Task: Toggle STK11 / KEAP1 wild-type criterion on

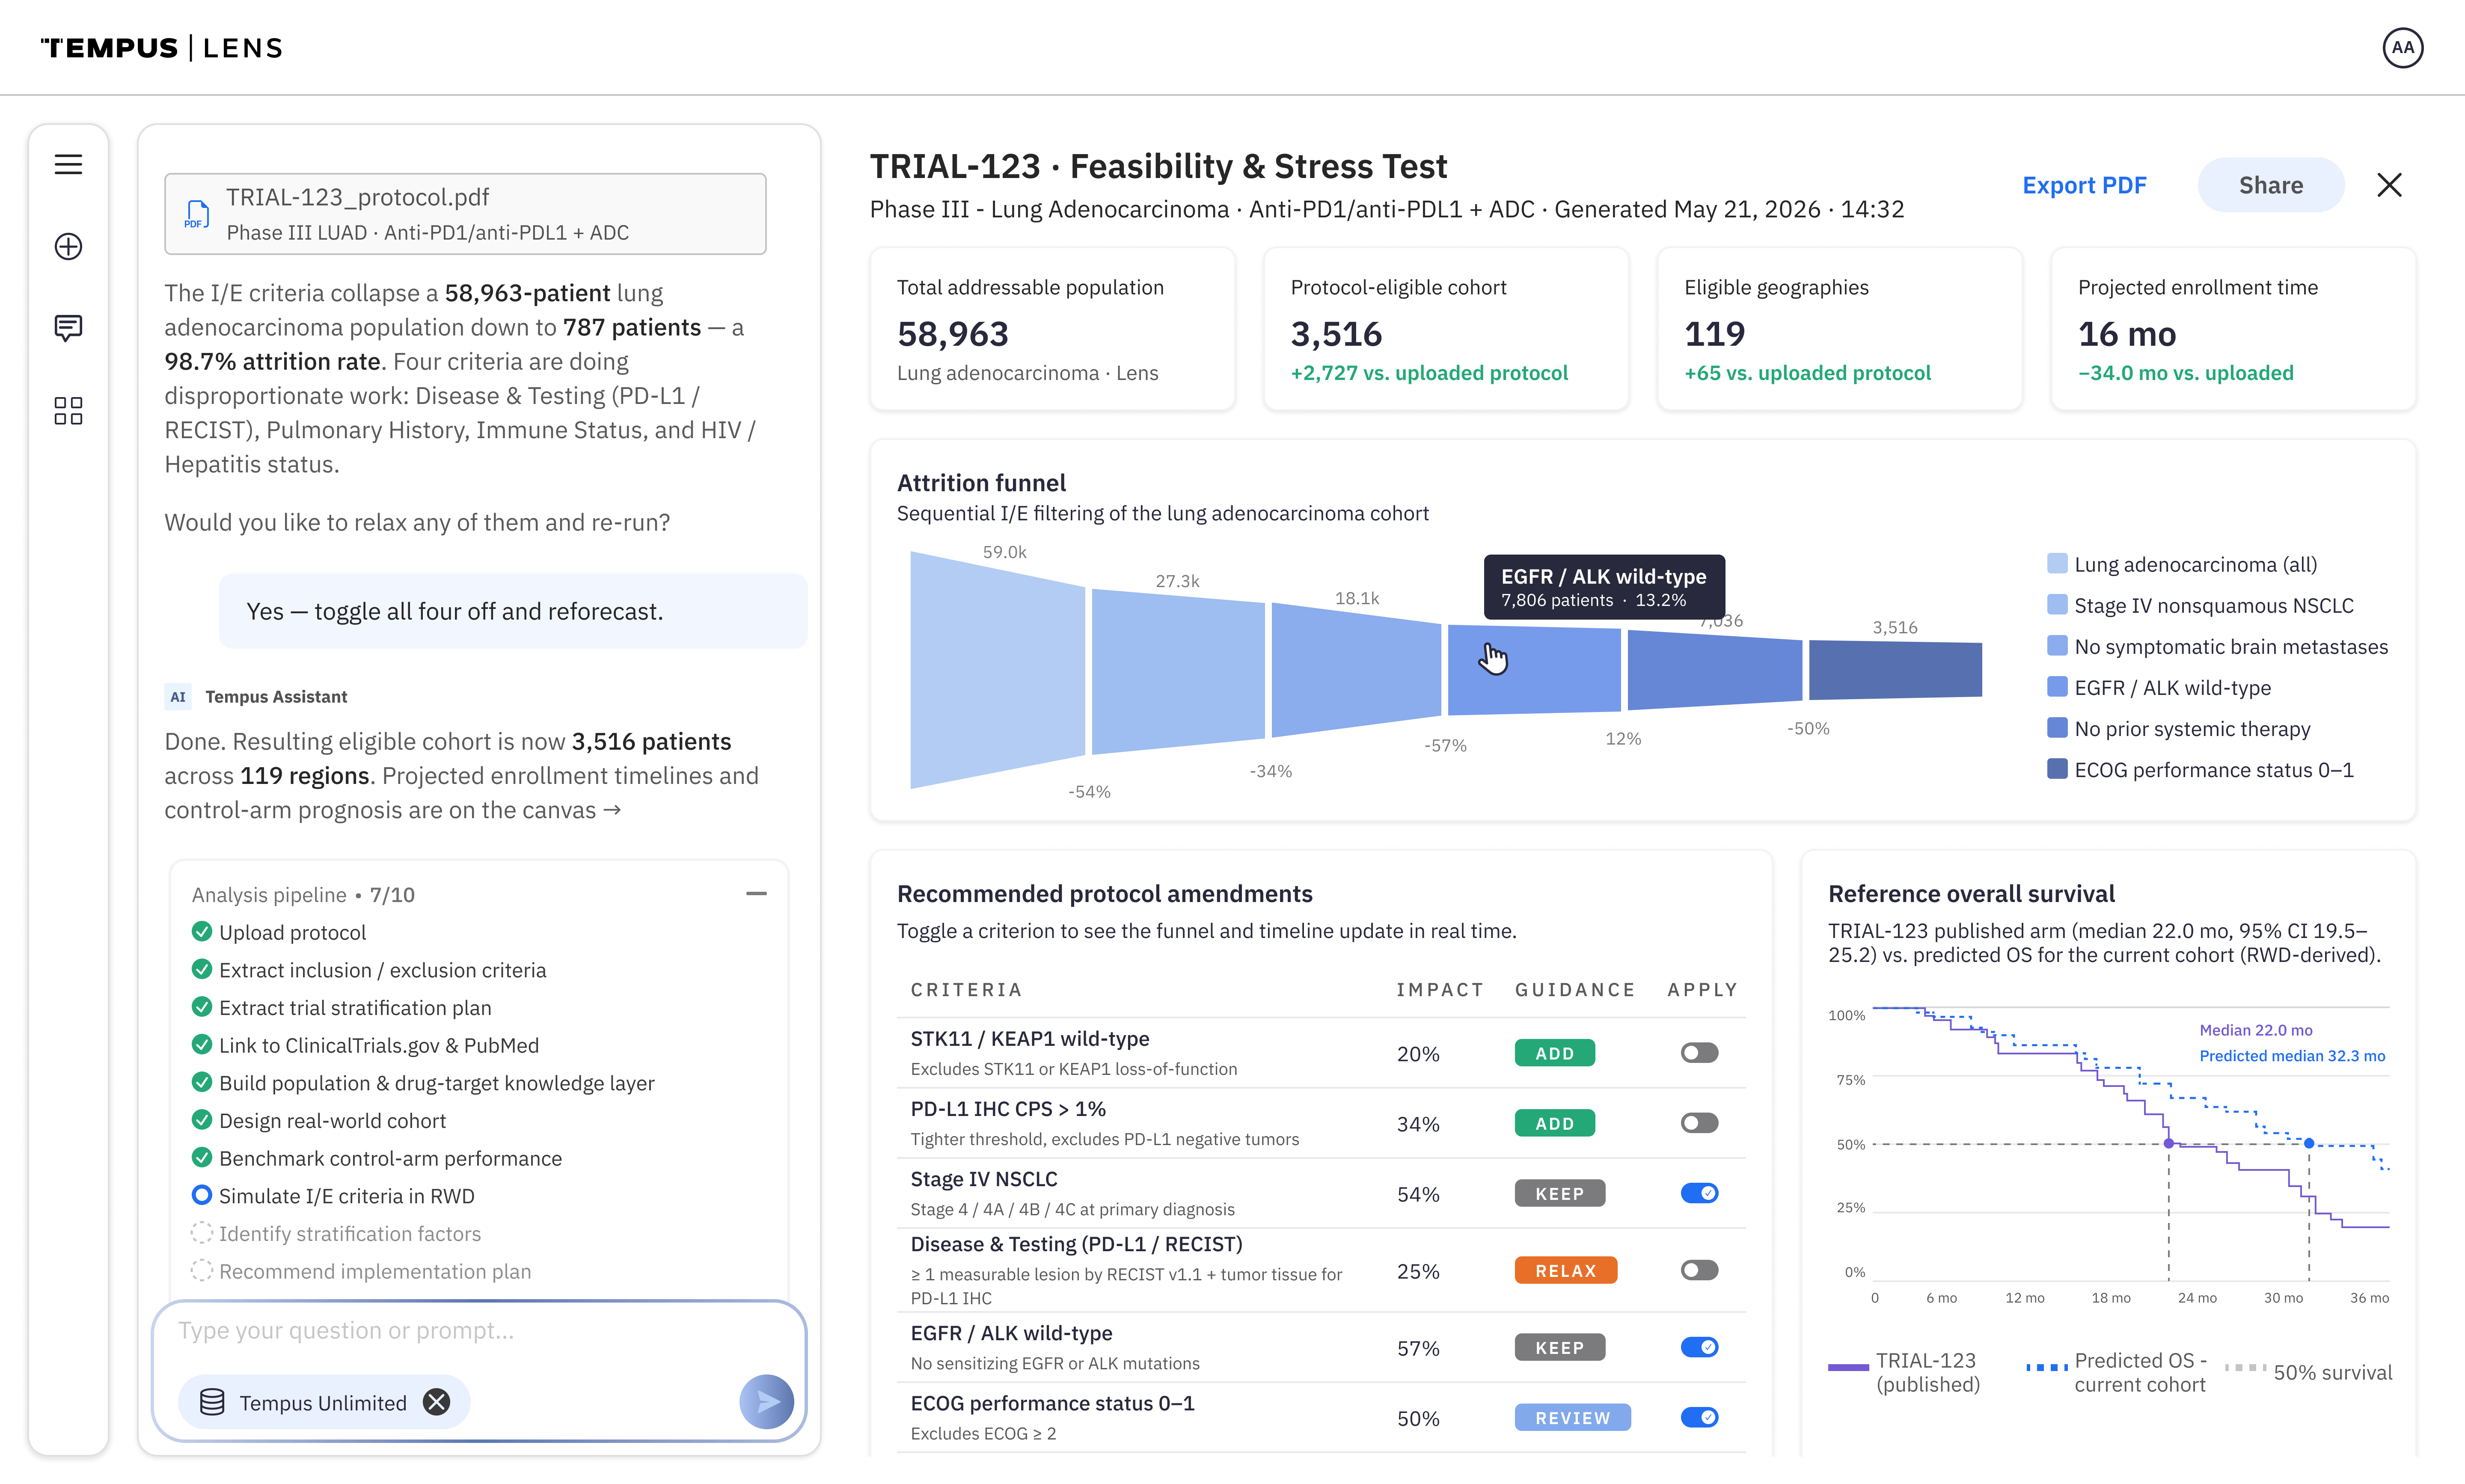Action: click(x=1699, y=1053)
